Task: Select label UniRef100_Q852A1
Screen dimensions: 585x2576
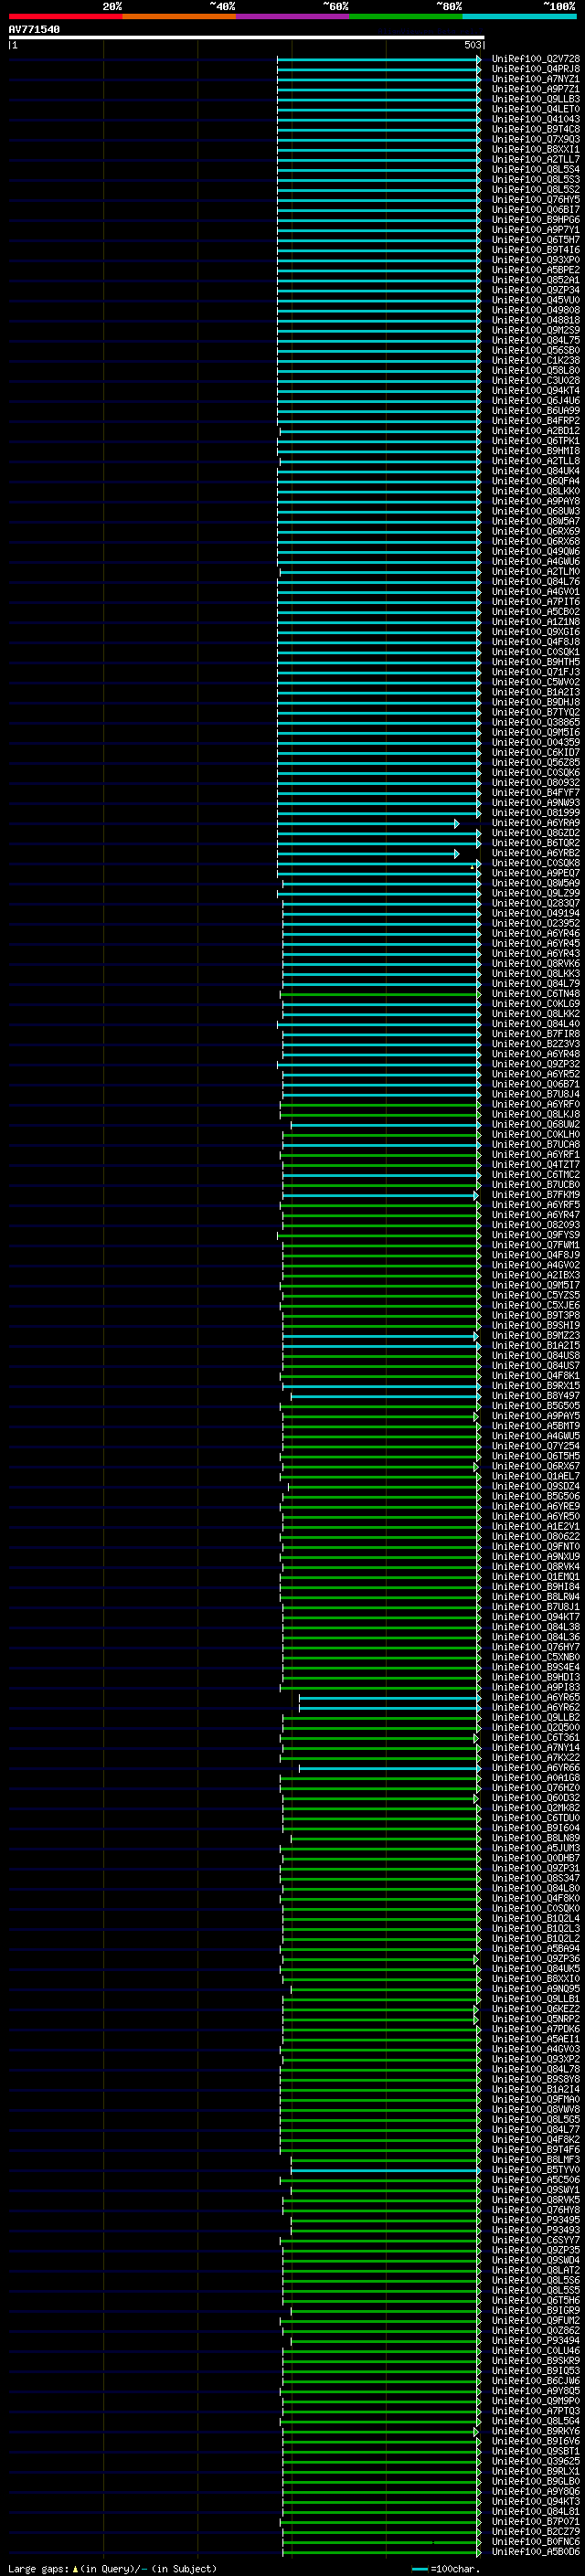Action: tap(535, 280)
